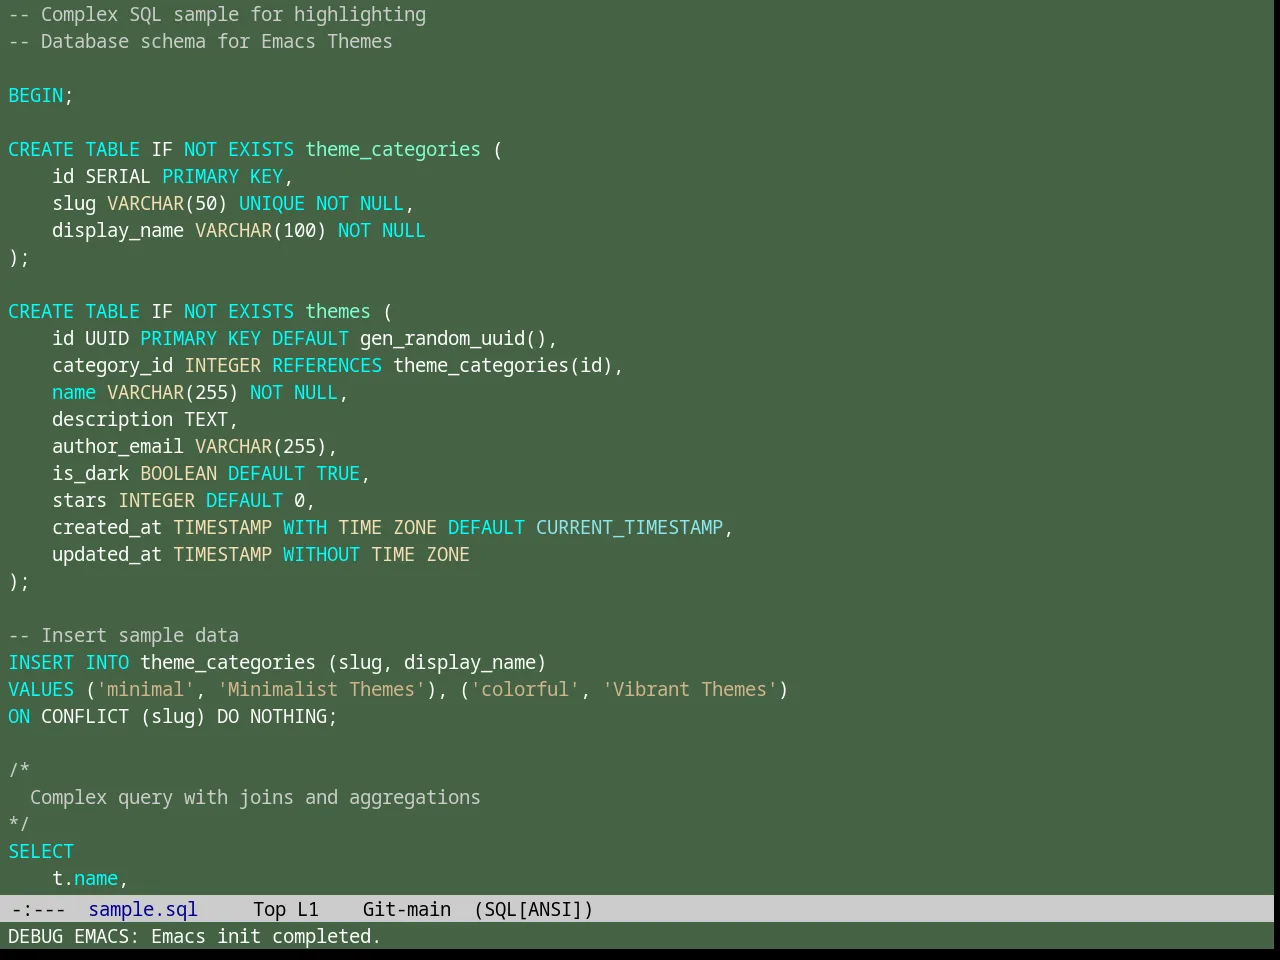Screen dimensions: 1280x960
Task: Click the created_at column name
Action: click(107, 527)
